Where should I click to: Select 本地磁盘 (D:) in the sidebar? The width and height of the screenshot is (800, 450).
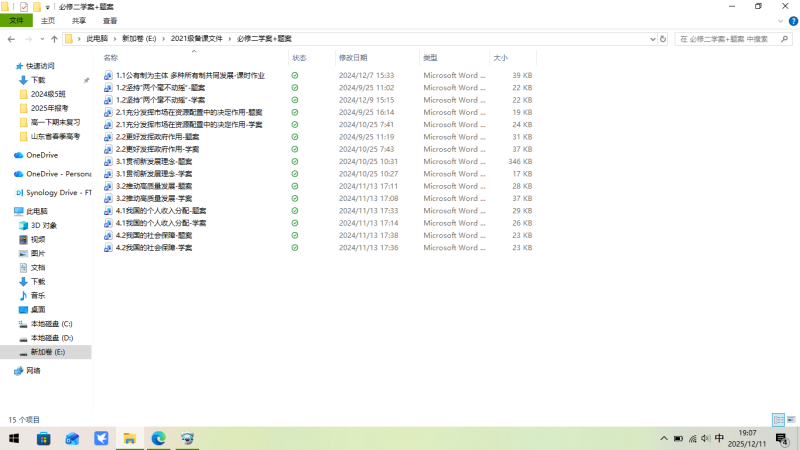point(51,338)
